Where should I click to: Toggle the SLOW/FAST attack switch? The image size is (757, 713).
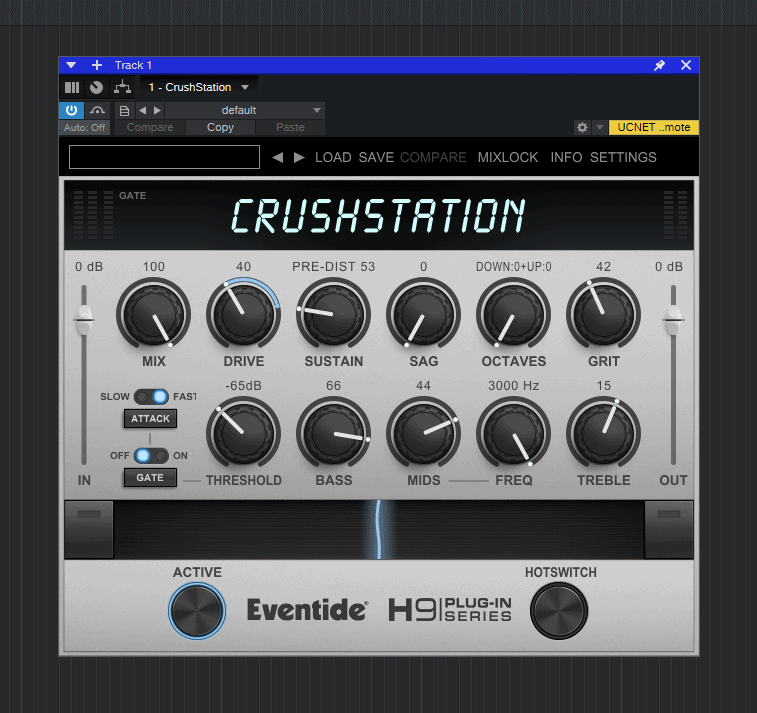pyautogui.click(x=151, y=397)
